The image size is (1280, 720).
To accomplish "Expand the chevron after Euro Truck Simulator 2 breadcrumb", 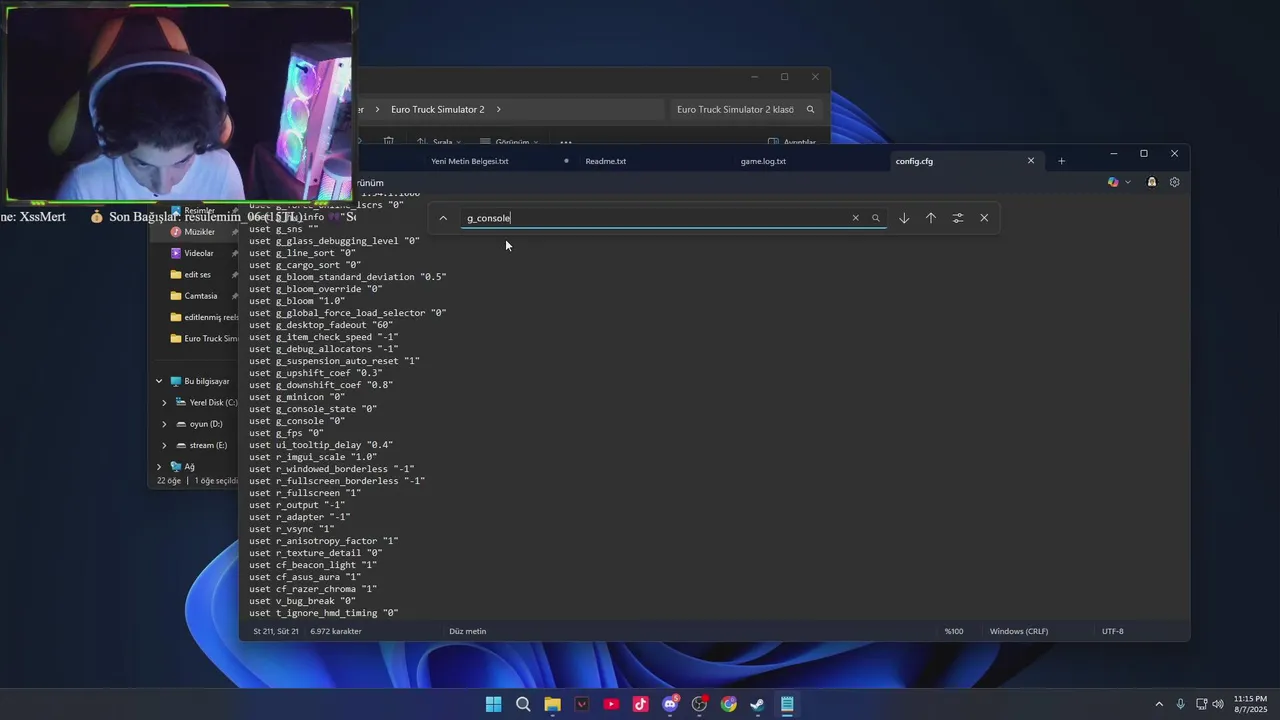I will (x=498, y=109).
